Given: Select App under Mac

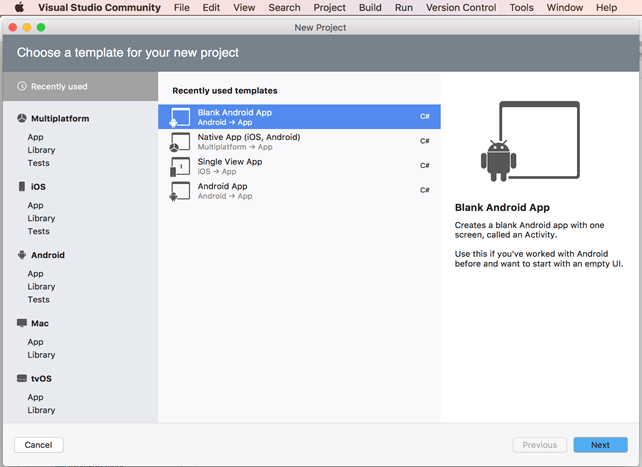Looking at the screenshot, I should tap(36, 342).
